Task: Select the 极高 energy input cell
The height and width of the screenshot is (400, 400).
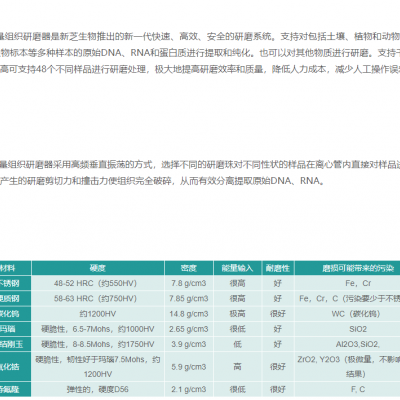Action: click(237, 314)
